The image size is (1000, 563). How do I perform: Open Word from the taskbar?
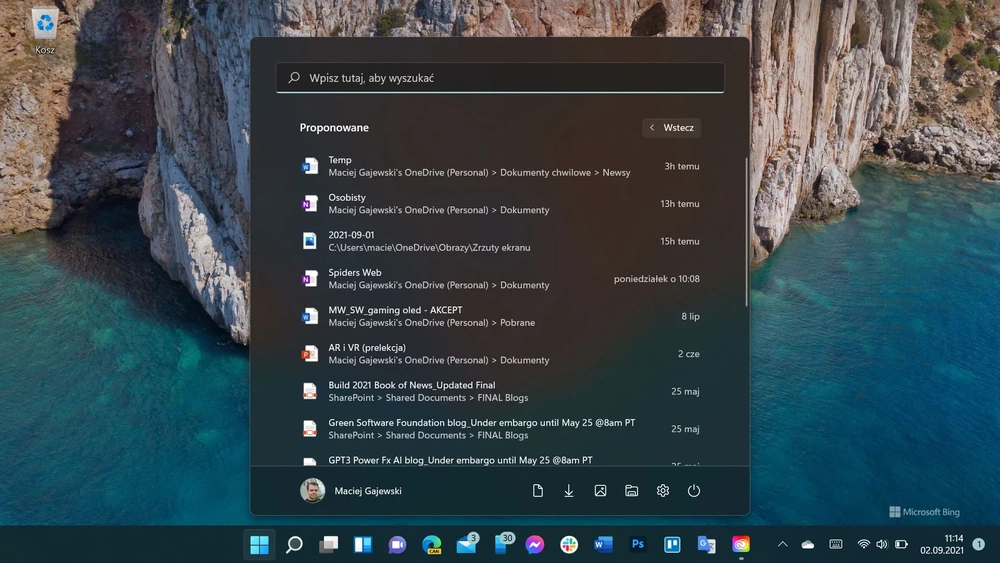coord(603,545)
